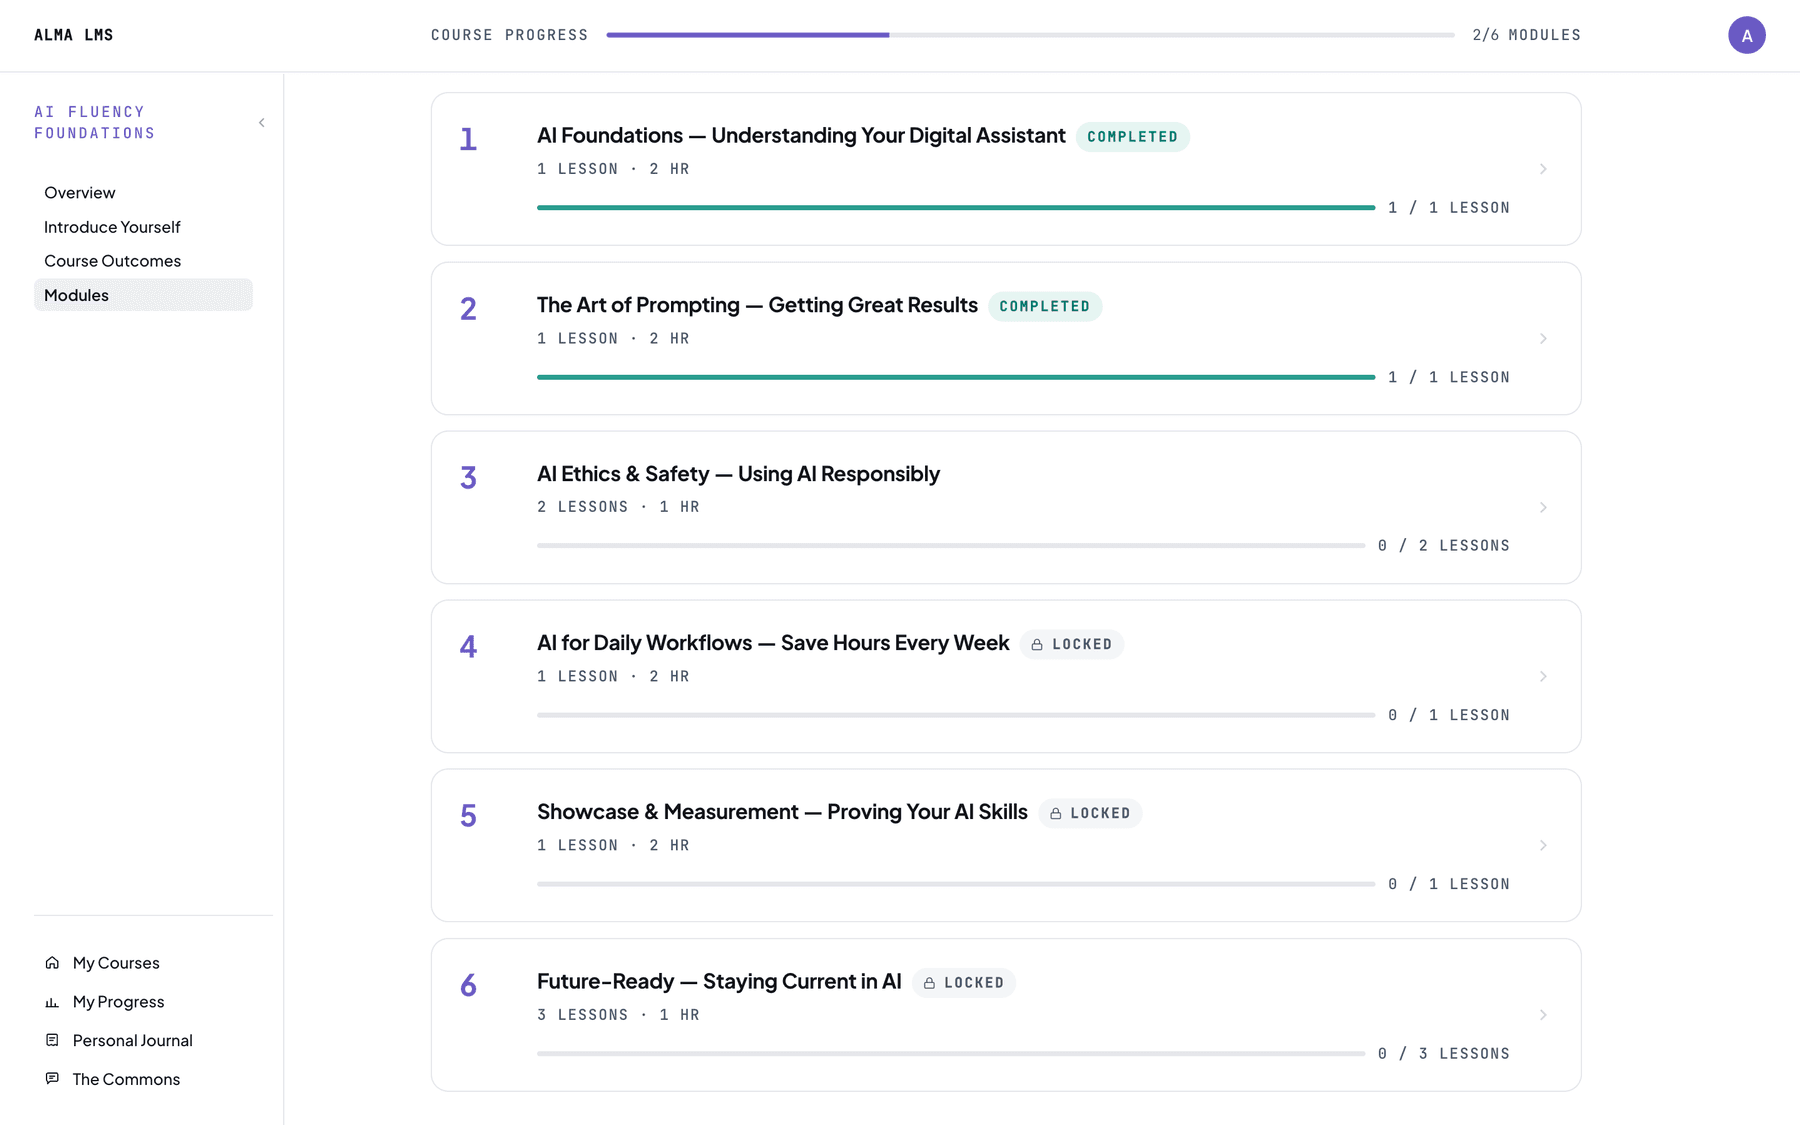Go to Overview in the sidebar
The image size is (1800, 1125).
tap(143, 193)
